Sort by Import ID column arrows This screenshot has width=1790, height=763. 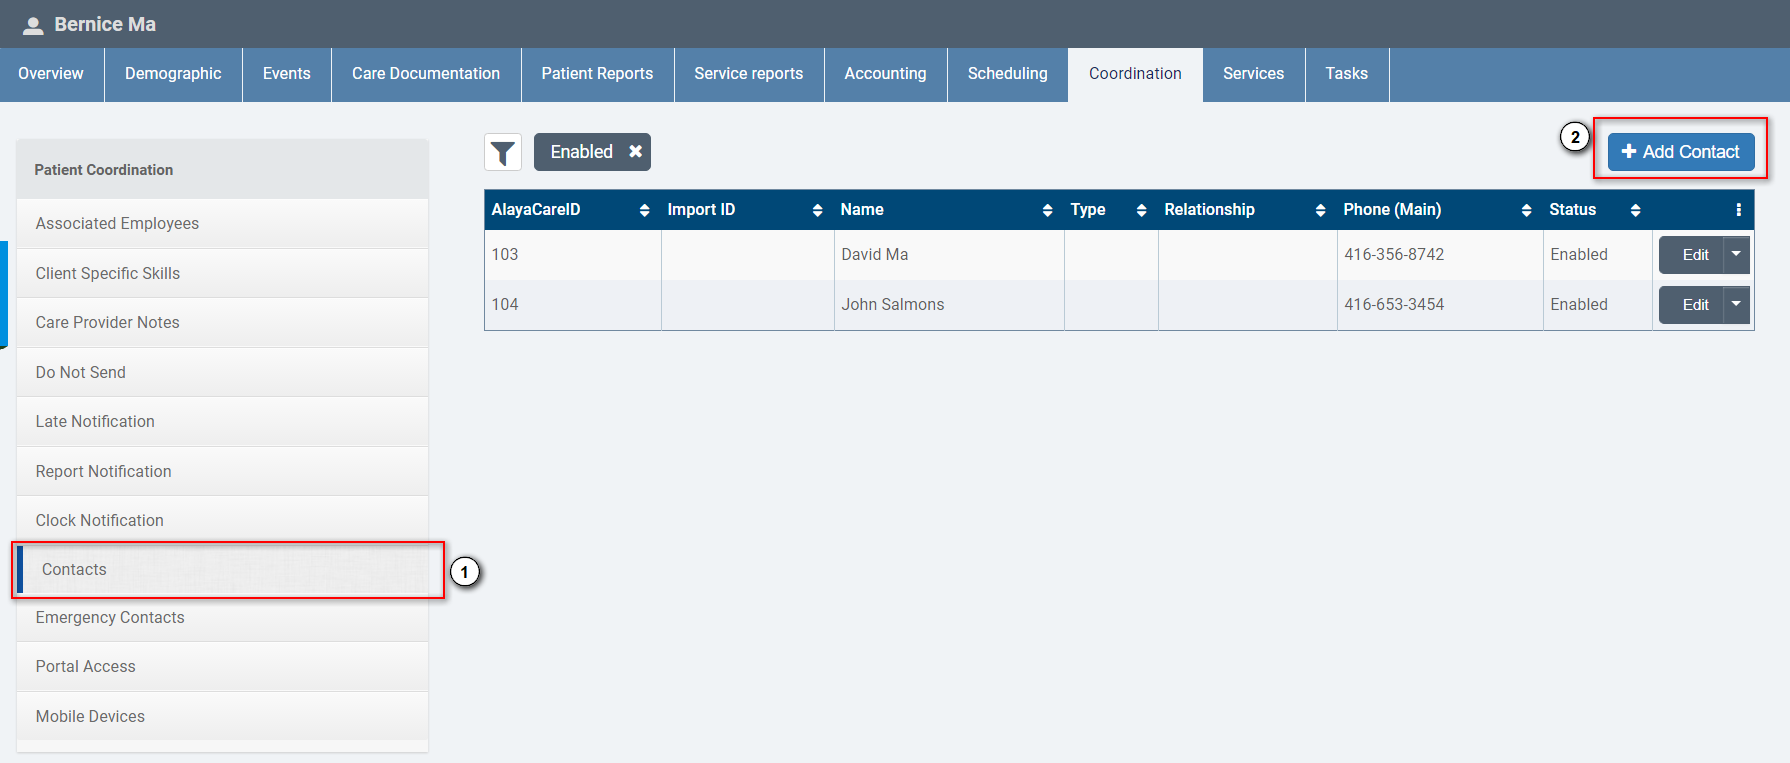(x=817, y=210)
